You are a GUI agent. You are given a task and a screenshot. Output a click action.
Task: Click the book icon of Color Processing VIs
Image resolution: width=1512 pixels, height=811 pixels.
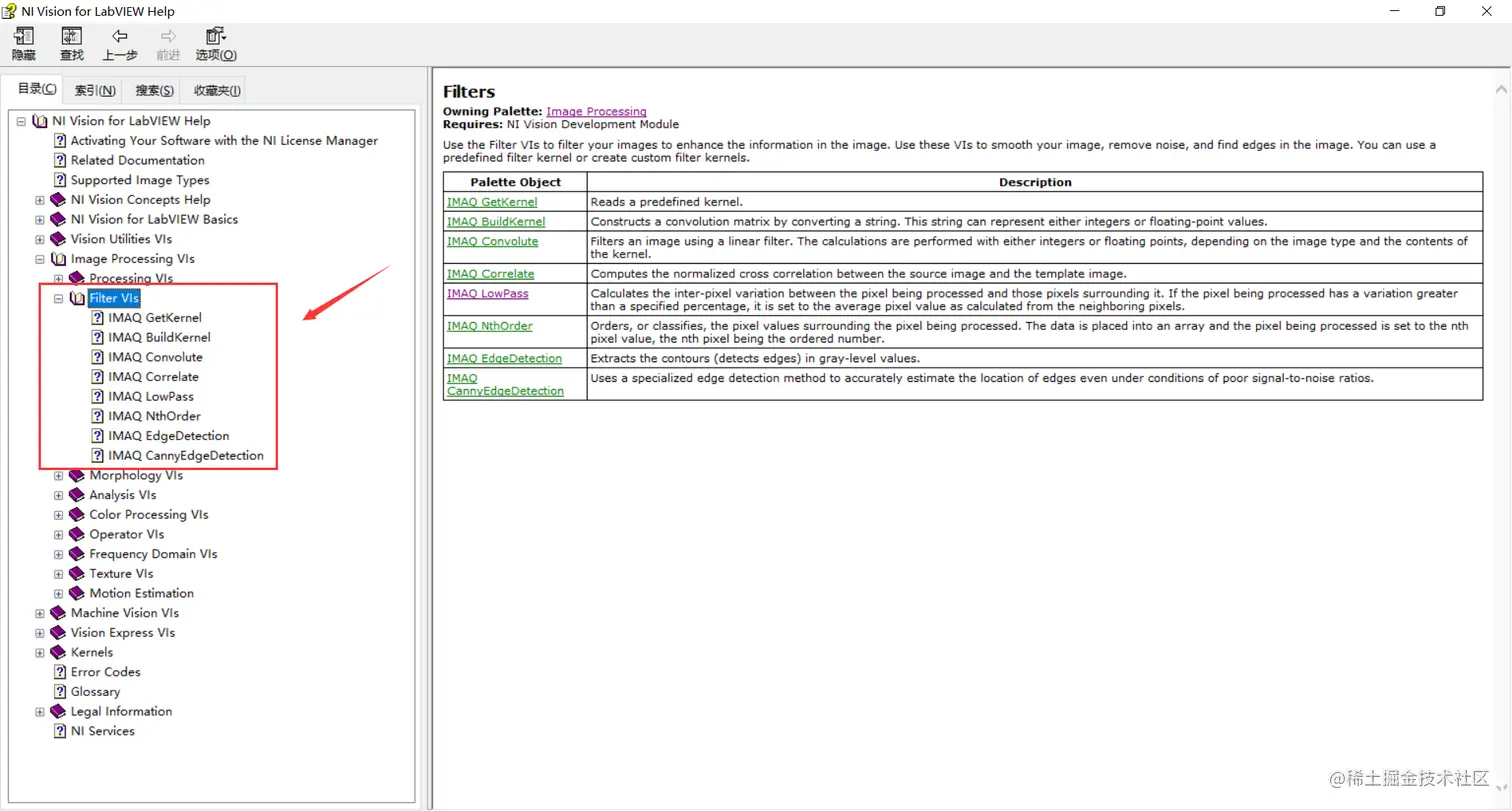tap(78, 514)
